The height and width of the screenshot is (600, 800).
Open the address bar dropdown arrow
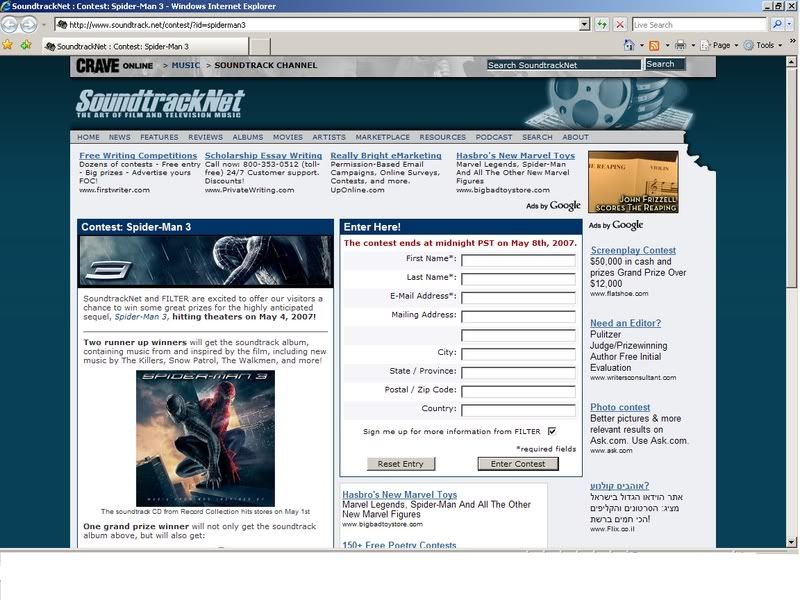(585, 24)
